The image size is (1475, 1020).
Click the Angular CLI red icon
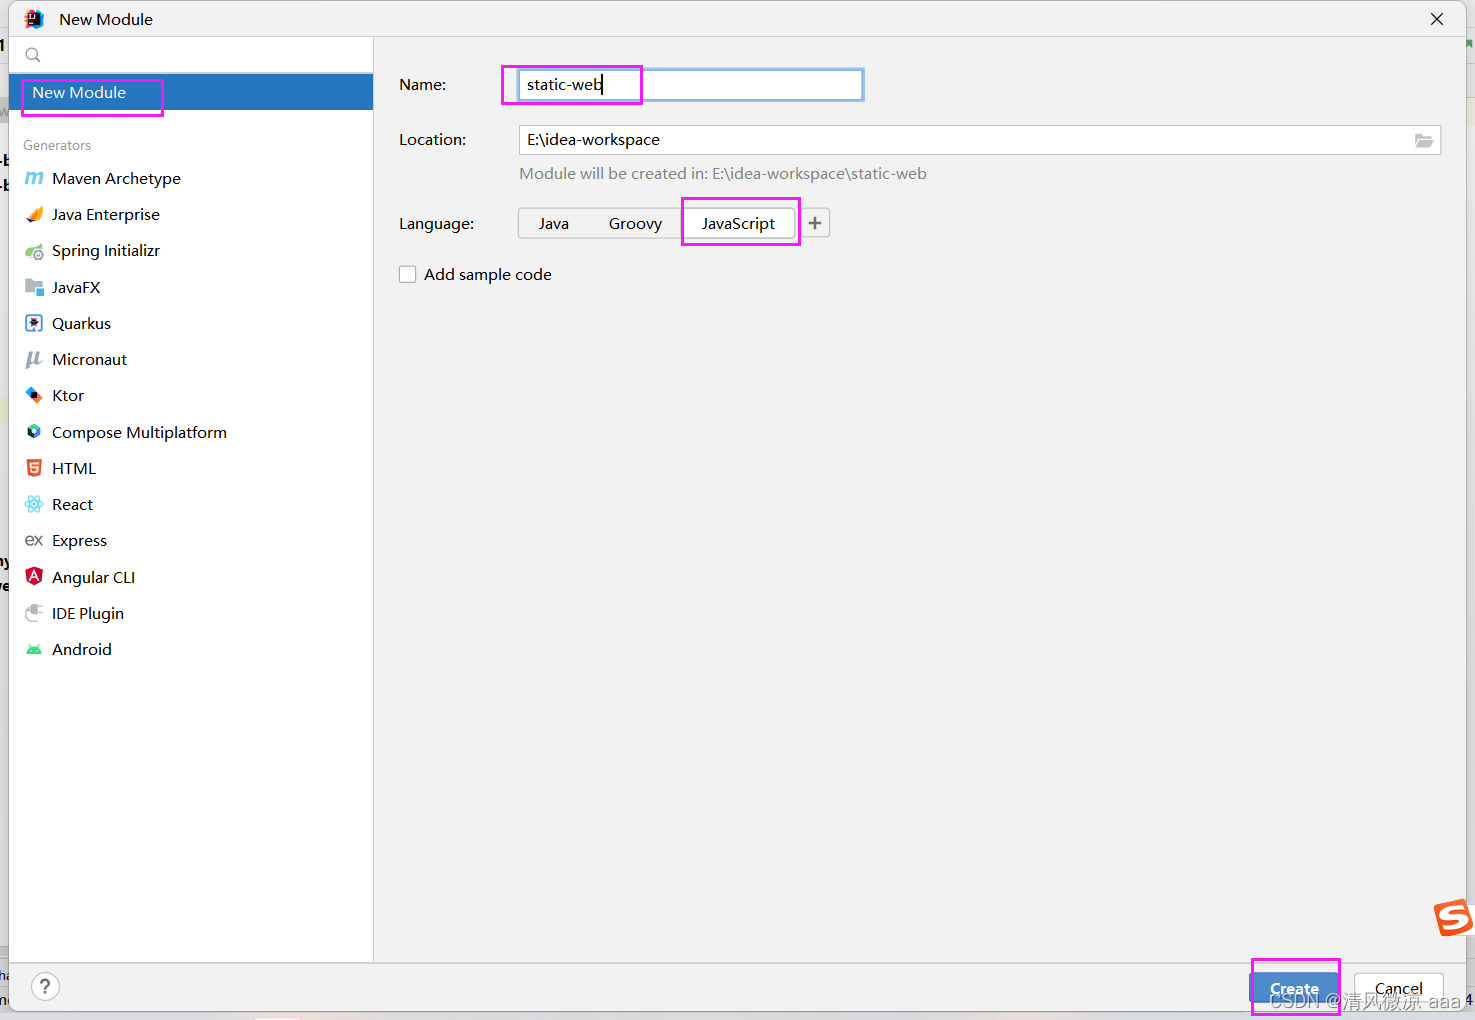(34, 576)
